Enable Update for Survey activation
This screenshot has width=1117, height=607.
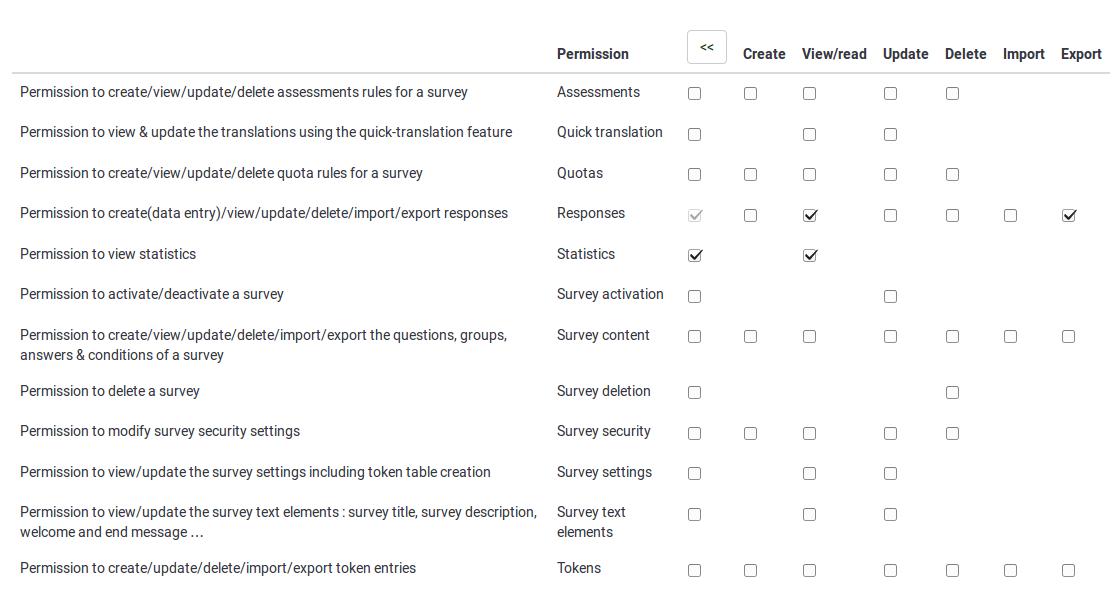(x=890, y=296)
